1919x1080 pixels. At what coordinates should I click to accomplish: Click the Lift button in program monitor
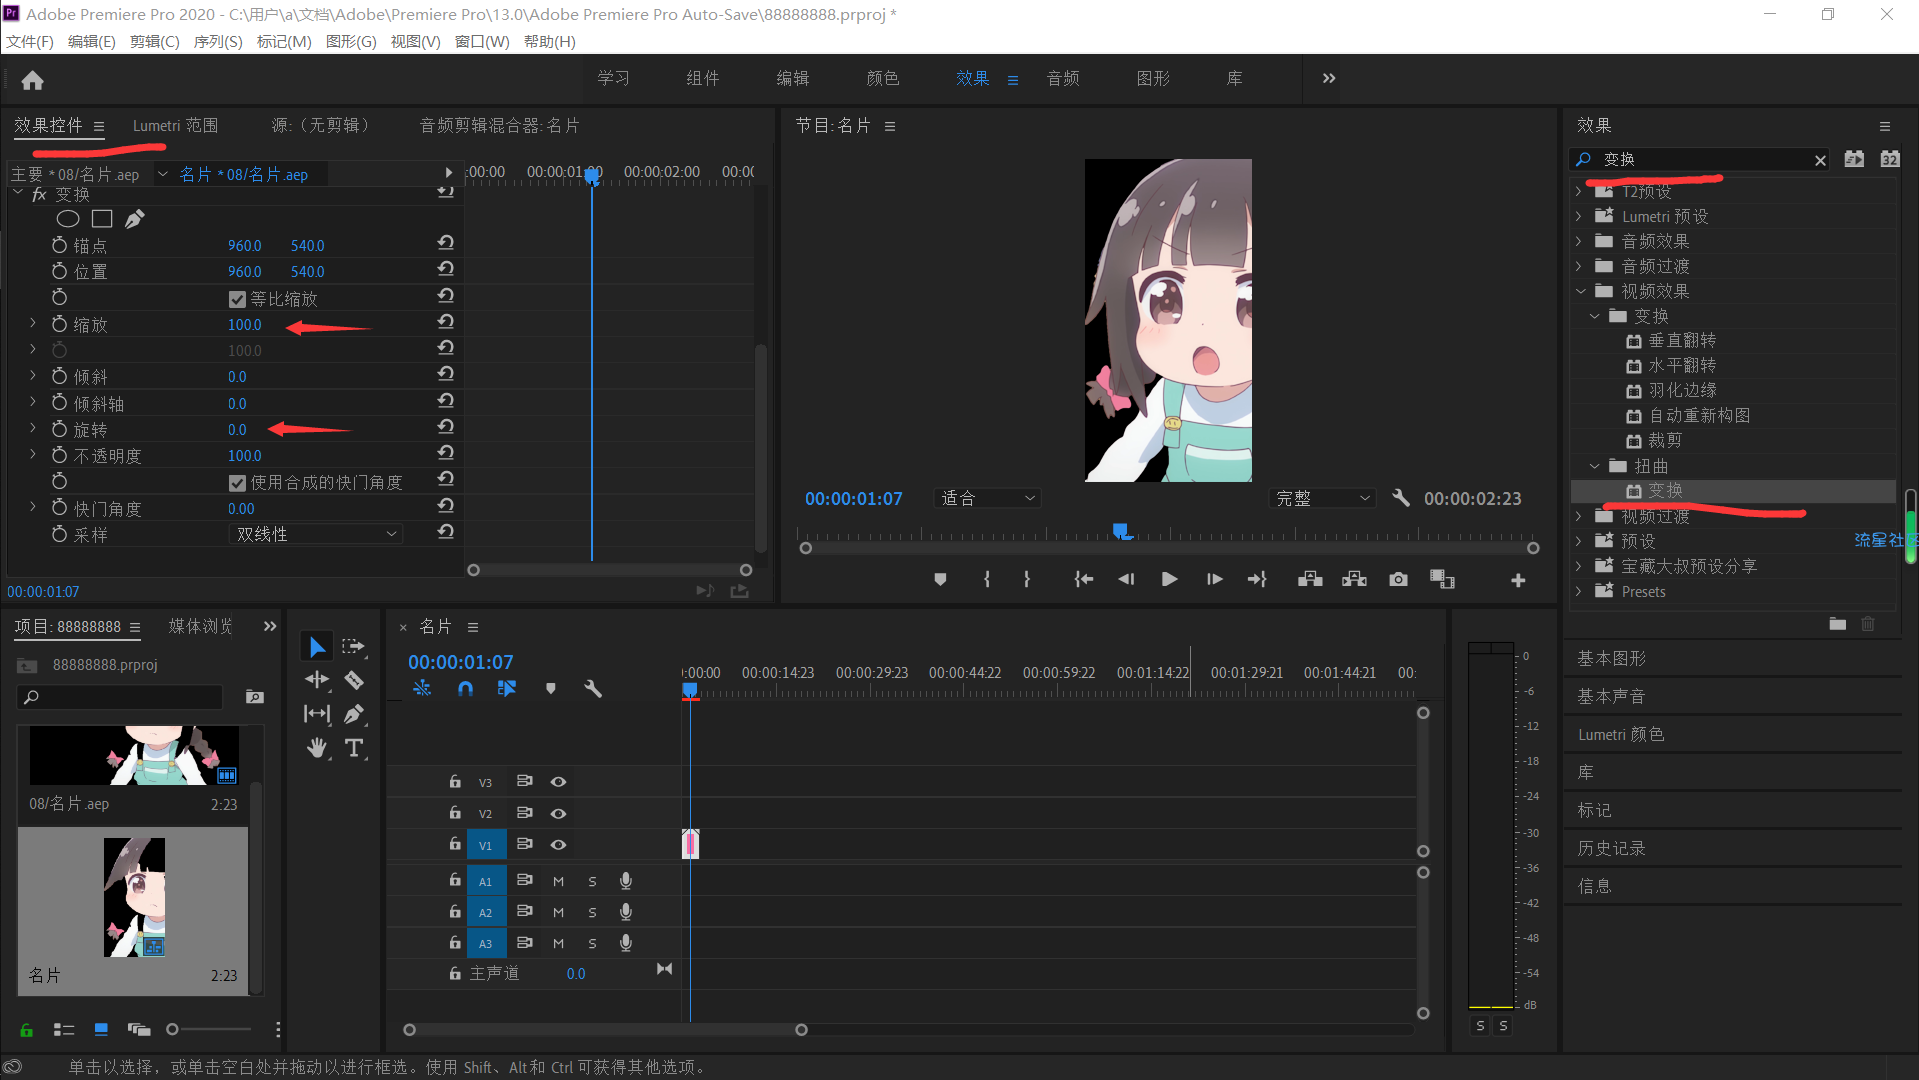[1310, 579]
